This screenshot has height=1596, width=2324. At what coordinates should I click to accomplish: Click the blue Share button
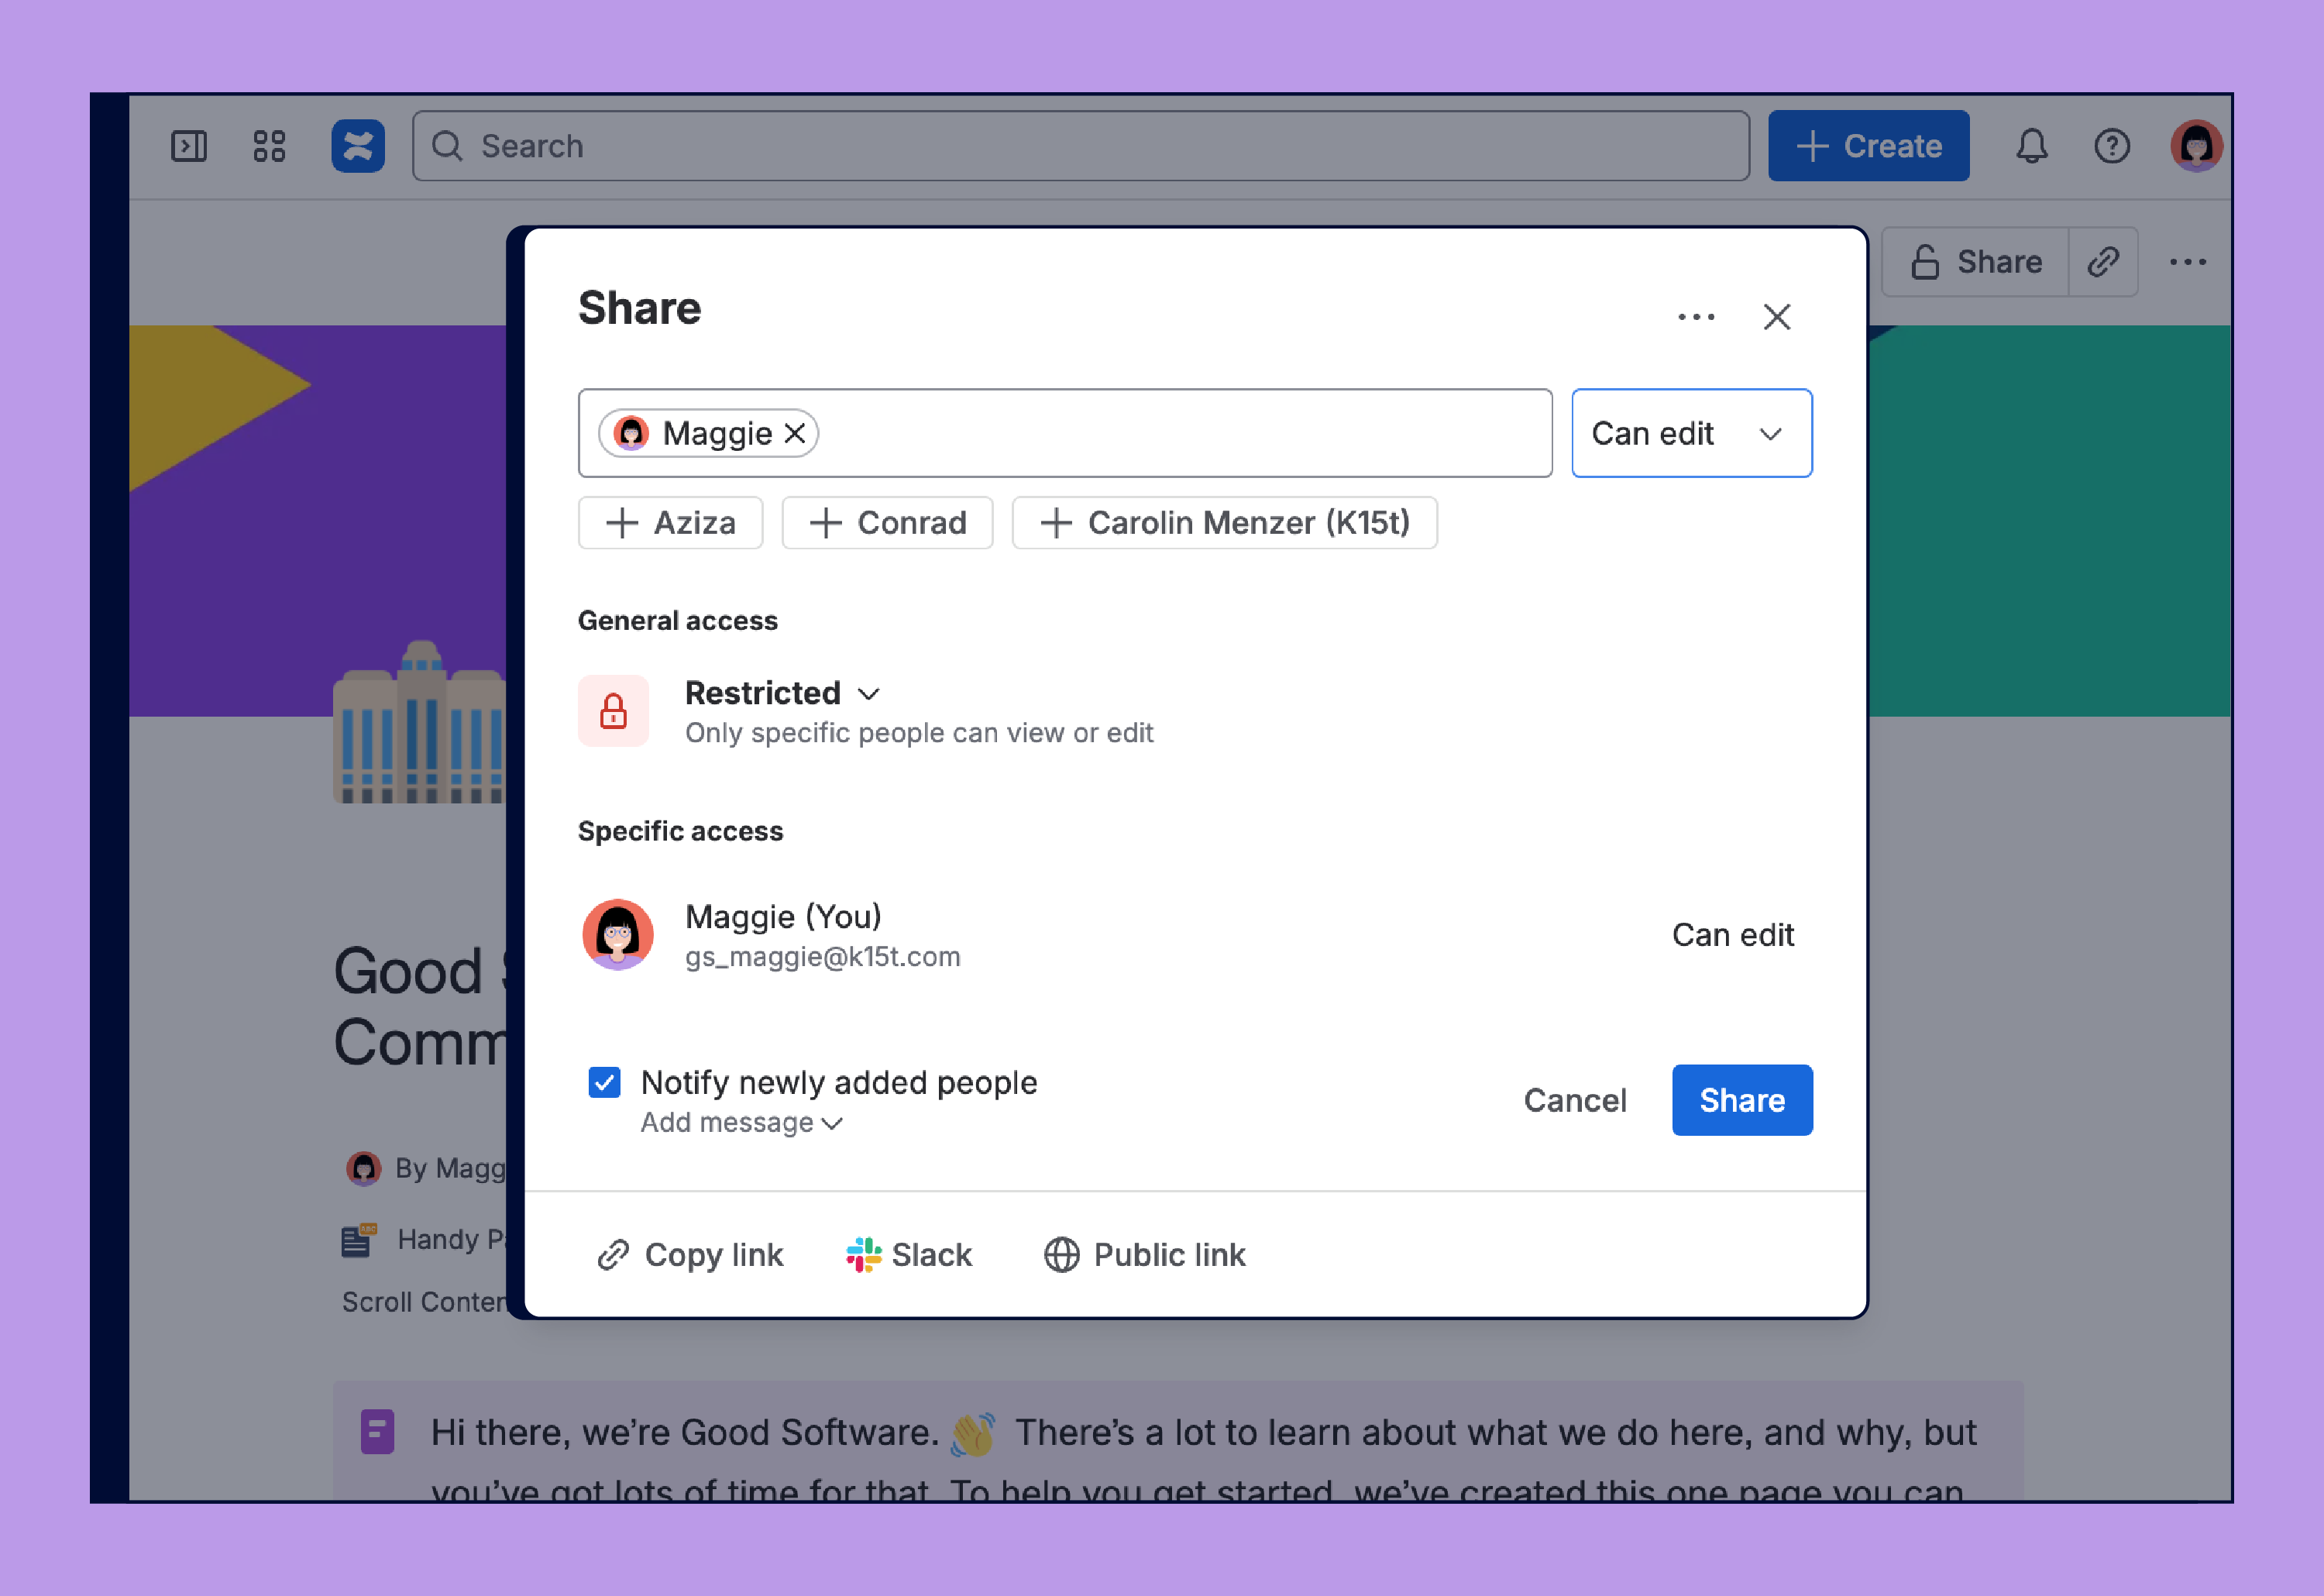tap(1741, 1100)
